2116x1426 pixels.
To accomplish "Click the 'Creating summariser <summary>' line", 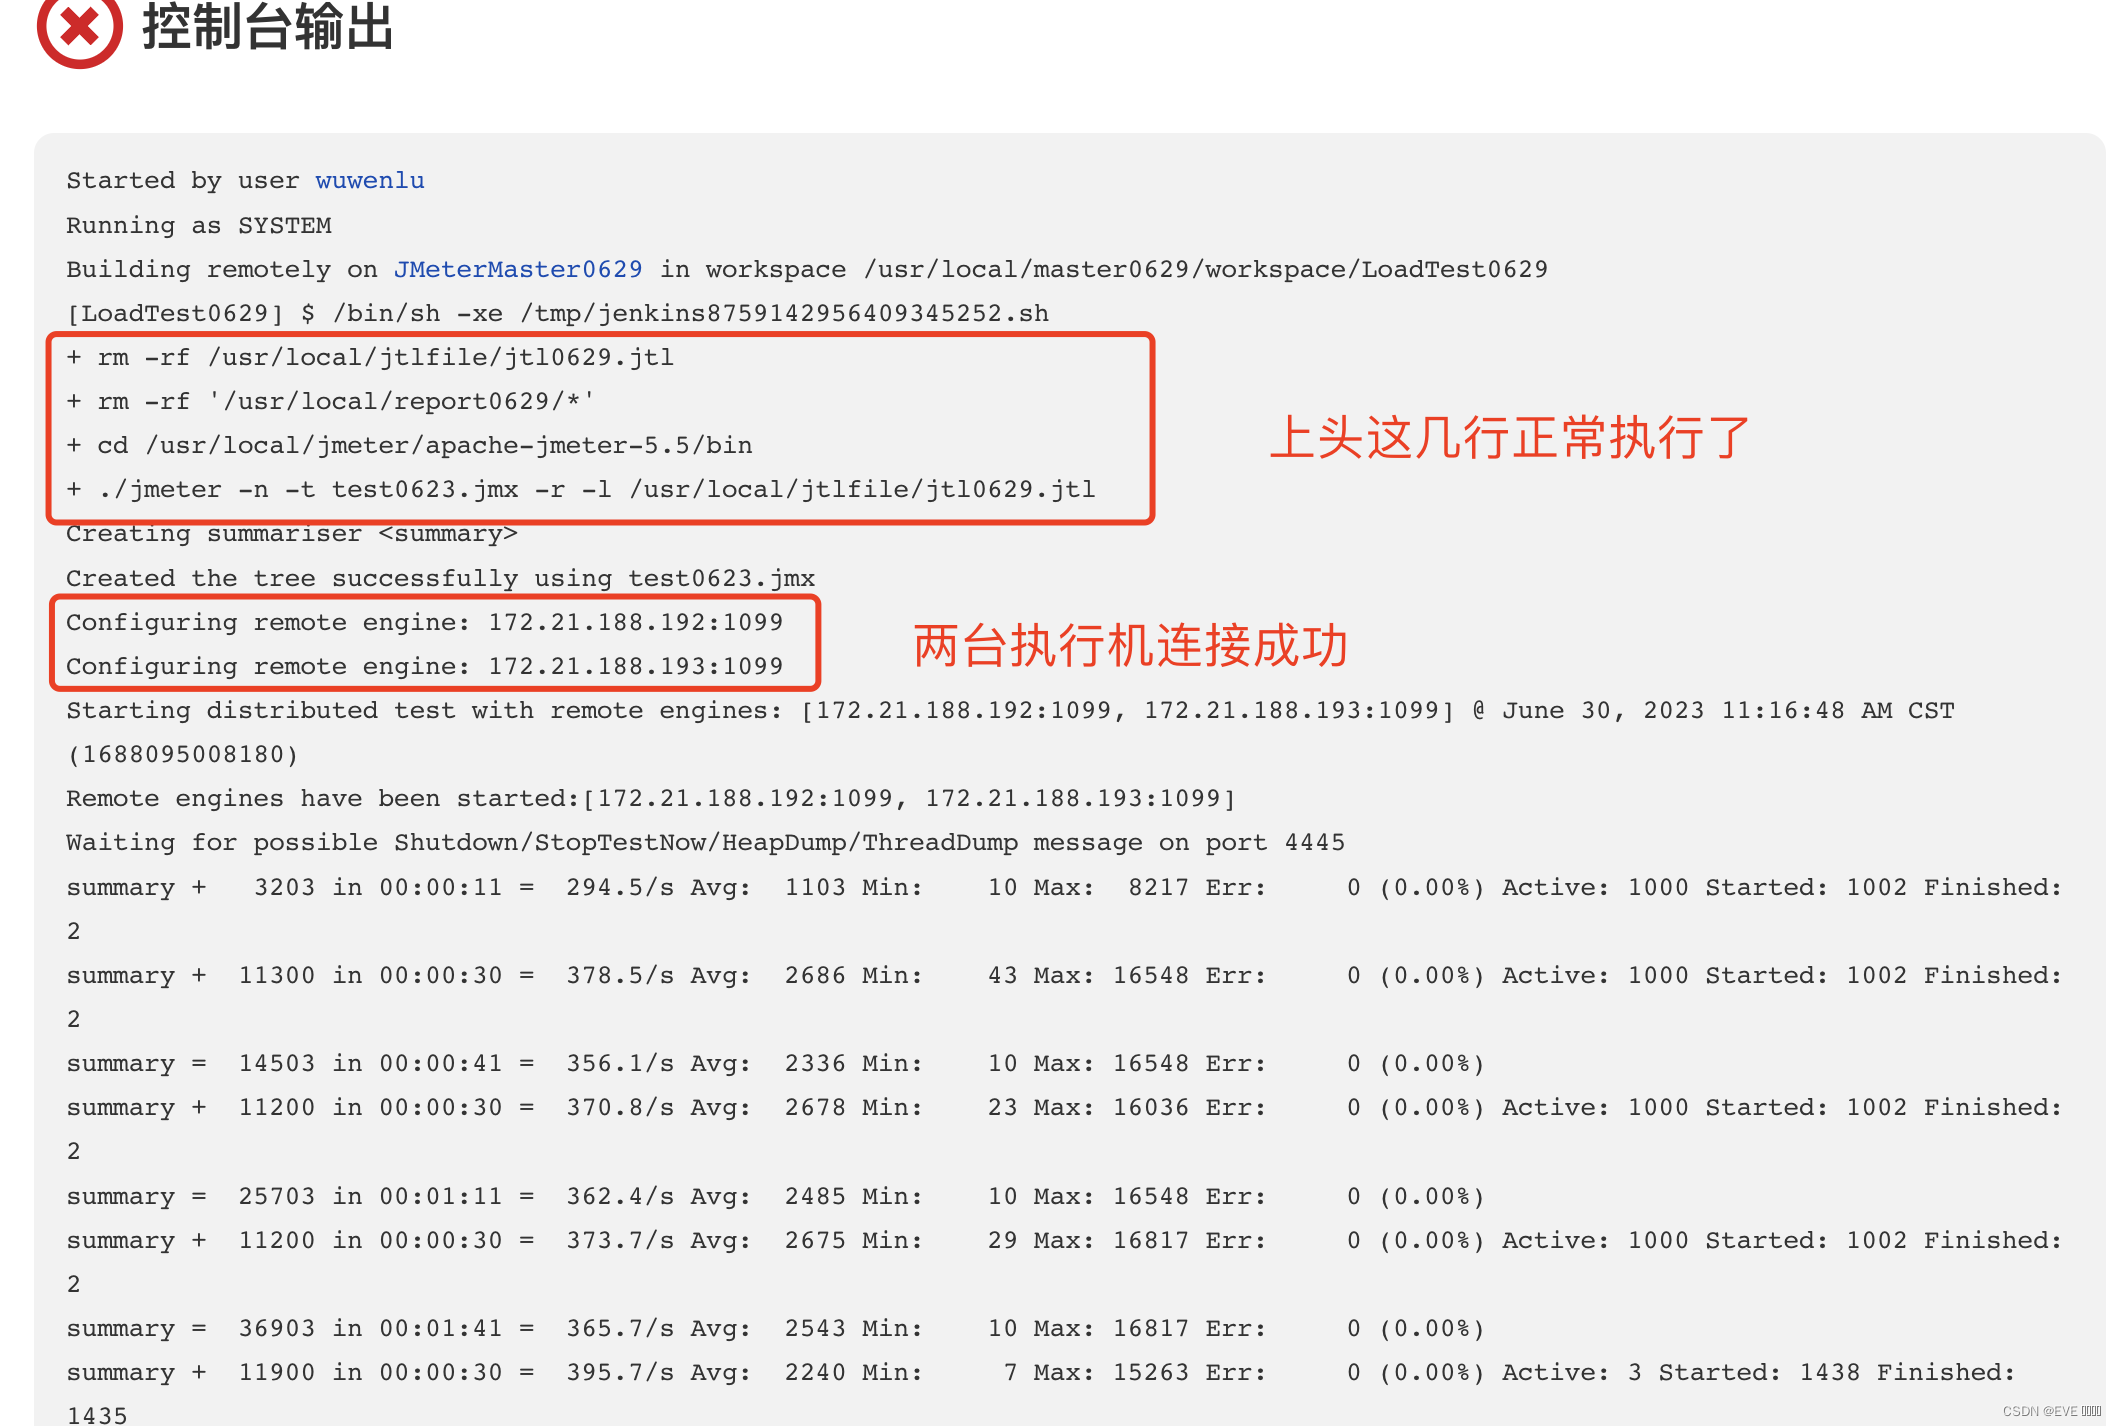I will pos(292,534).
